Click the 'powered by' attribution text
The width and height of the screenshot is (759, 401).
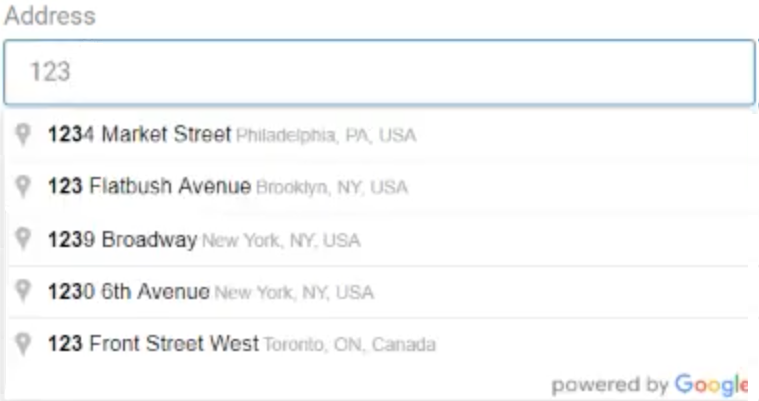click(609, 385)
